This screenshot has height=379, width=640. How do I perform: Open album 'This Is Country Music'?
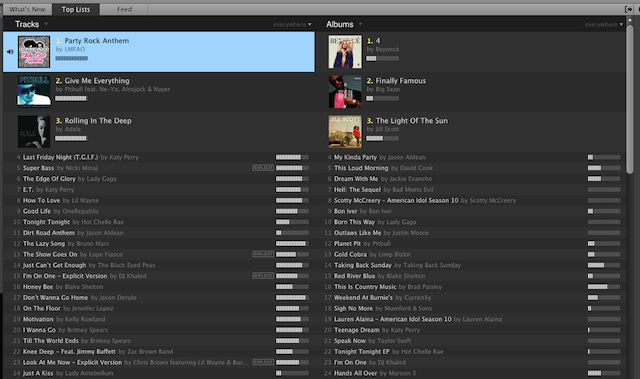(365, 287)
